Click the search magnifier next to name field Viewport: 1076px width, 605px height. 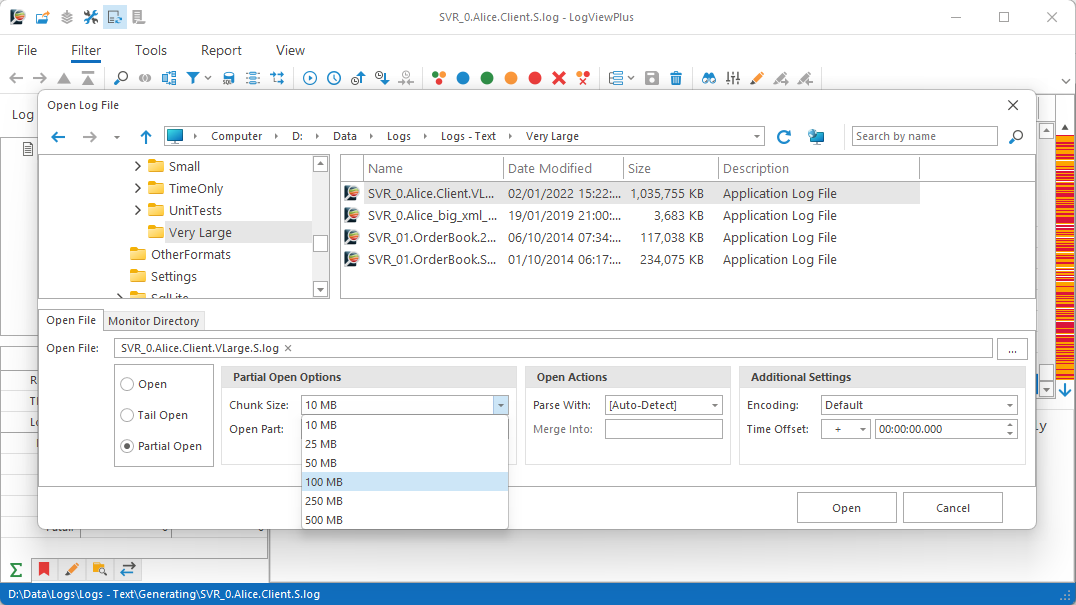pyautogui.click(x=1016, y=137)
